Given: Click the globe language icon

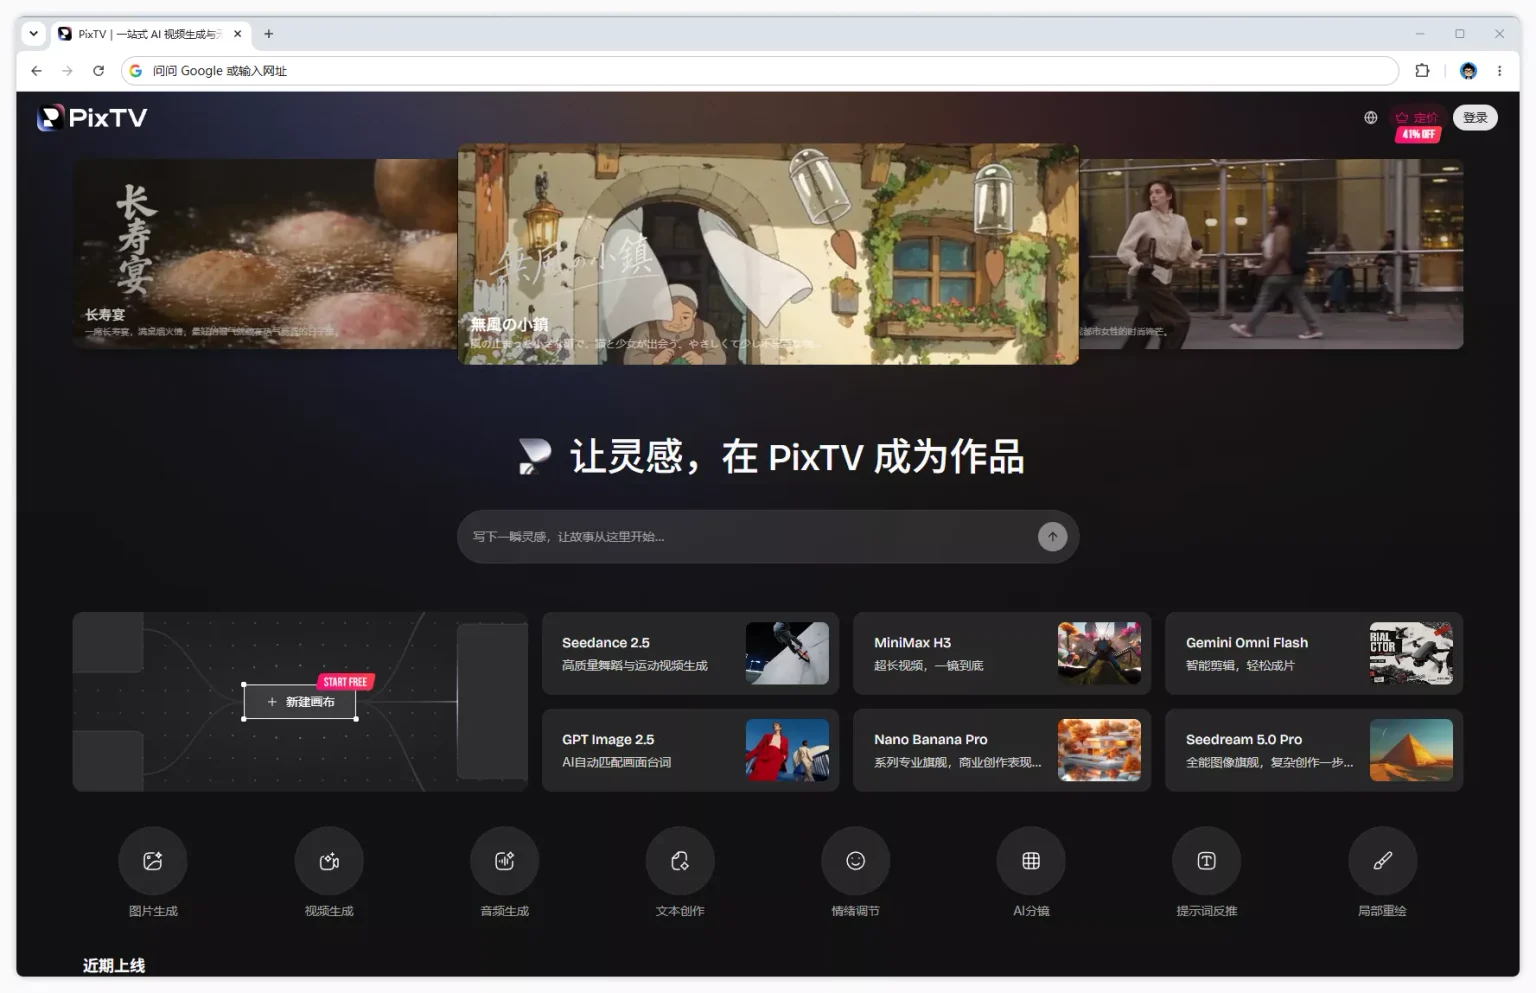Looking at the screenshot, I should pyautogui.click(x=1371, y=118).
